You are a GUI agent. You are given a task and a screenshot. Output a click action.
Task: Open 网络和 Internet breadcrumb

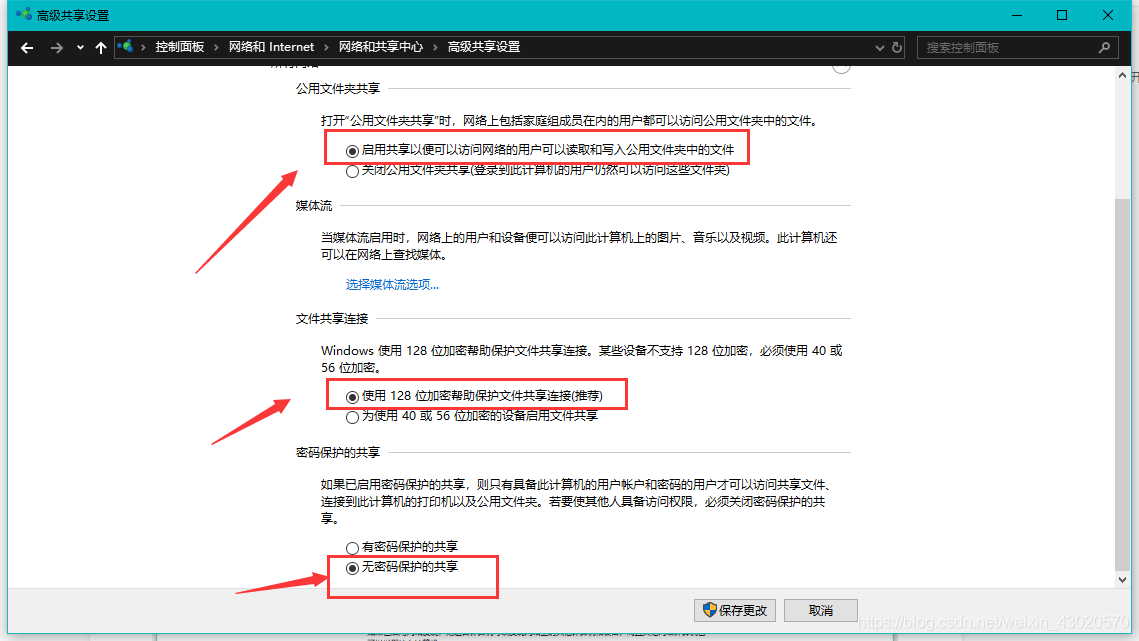point(271,47)
